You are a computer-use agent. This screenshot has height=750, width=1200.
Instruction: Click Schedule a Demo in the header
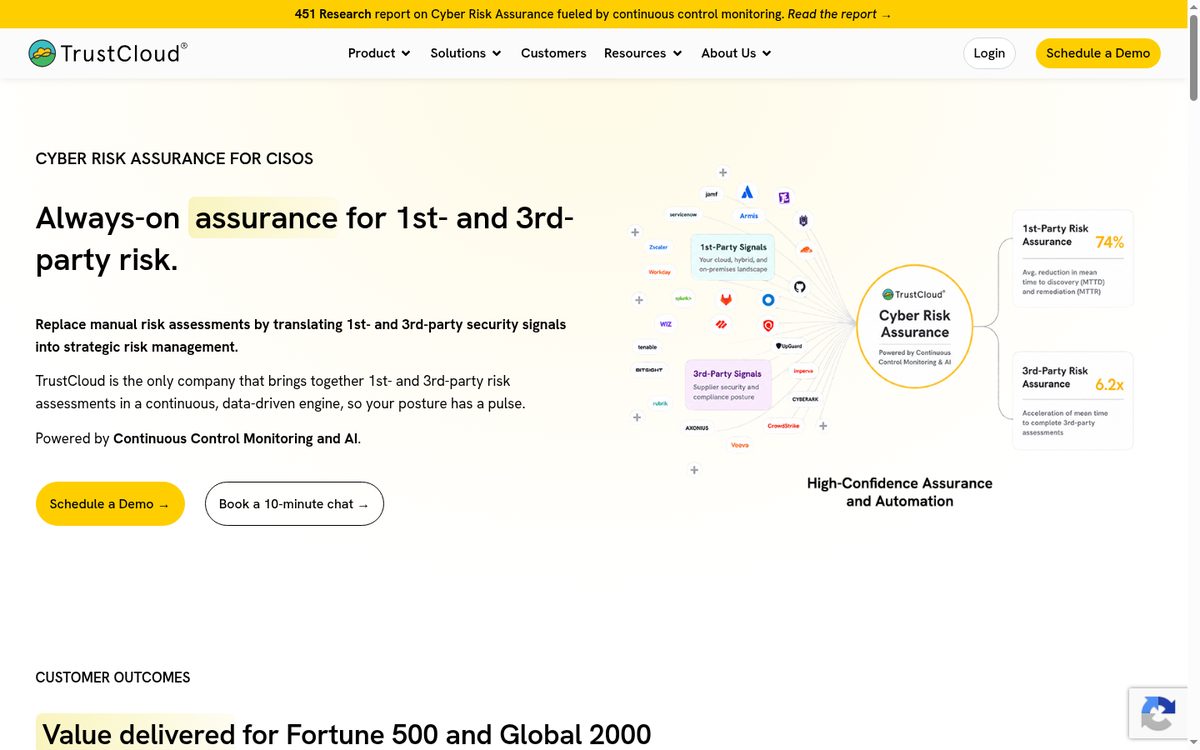[x=1098, y=53]
